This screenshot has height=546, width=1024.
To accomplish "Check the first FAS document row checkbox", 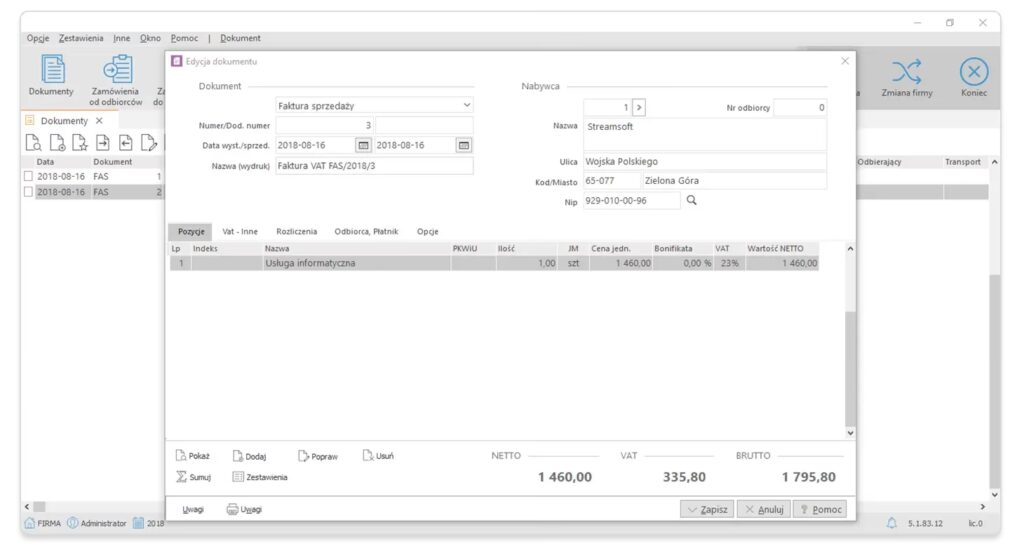I will coord(28,176).
